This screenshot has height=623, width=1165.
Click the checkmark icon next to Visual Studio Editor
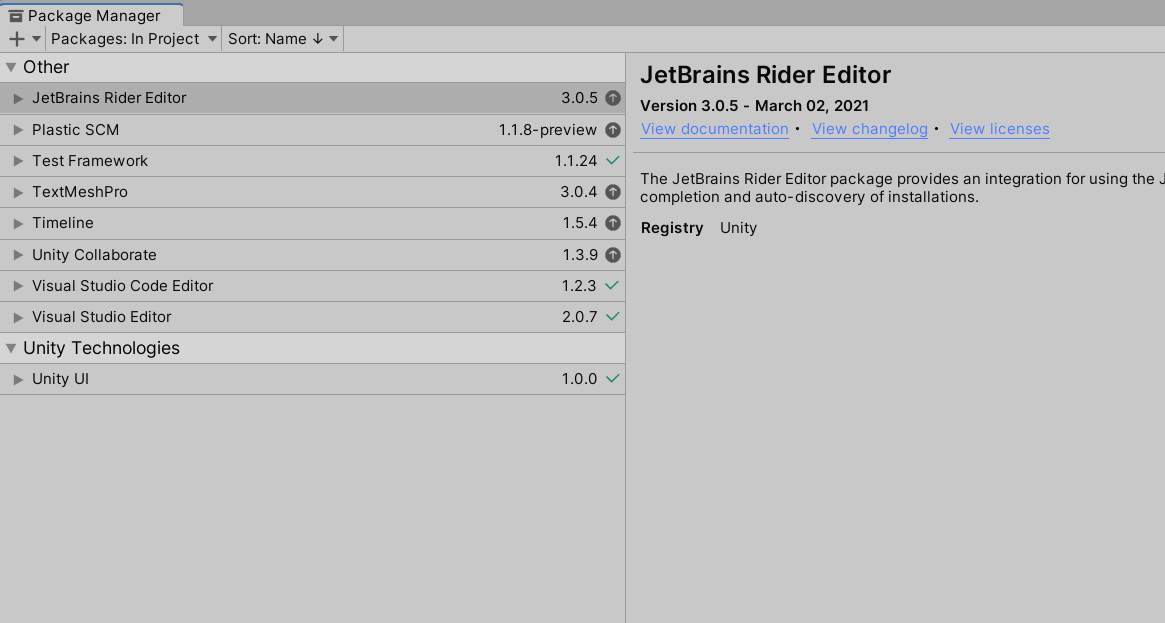click(x=613, y=317)
